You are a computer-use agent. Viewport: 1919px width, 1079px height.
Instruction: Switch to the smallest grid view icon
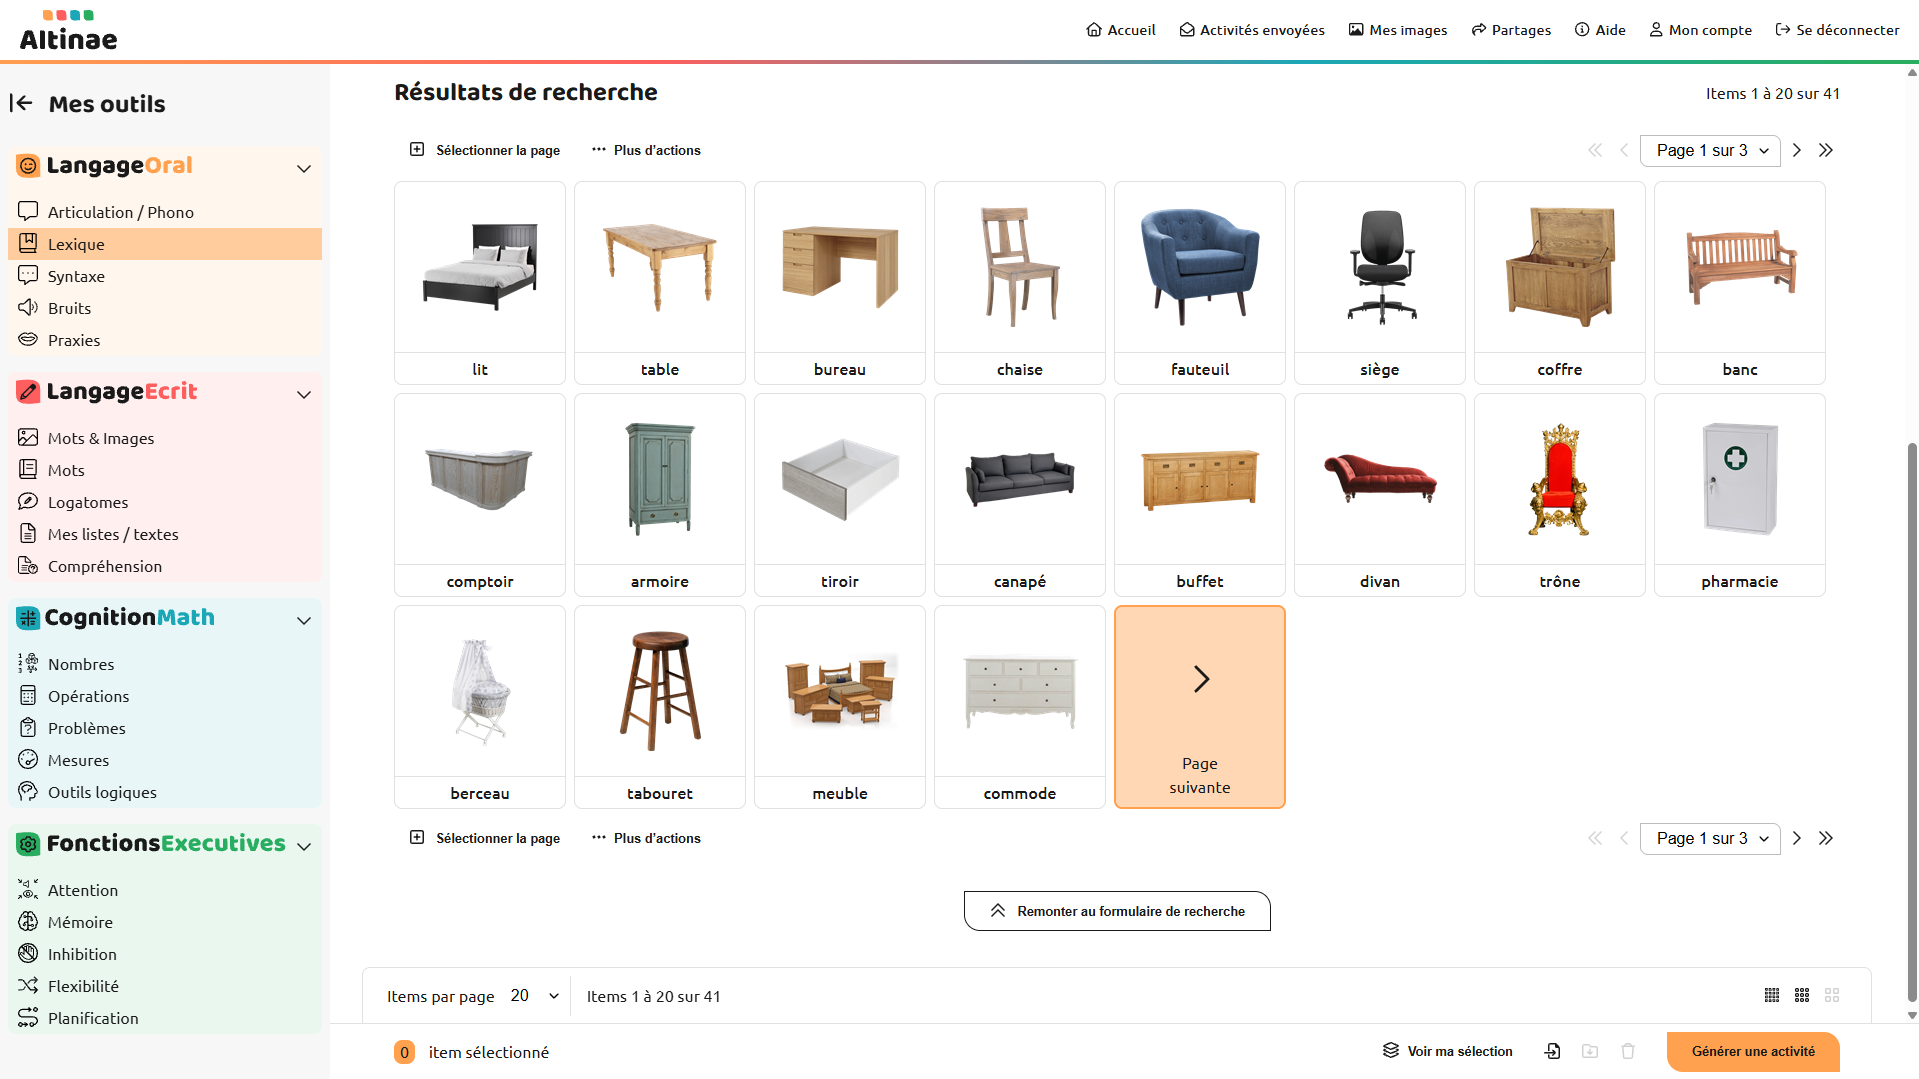coord(1772,995)
